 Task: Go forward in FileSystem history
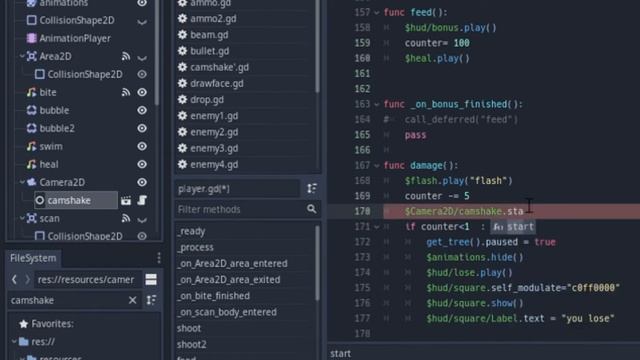pos(27,280)
